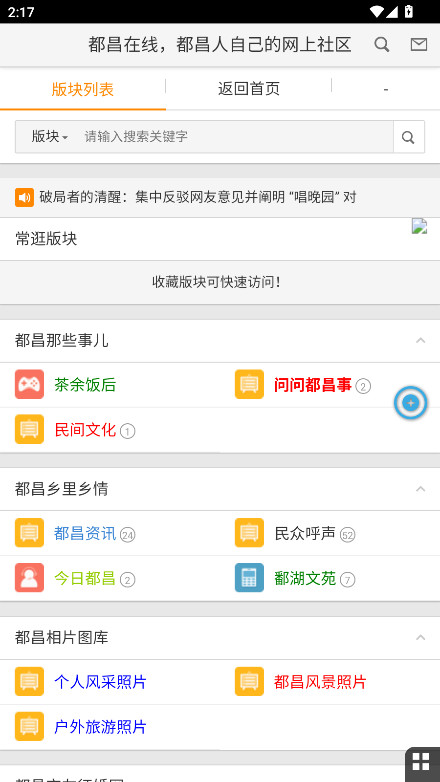Image resolution: width=440 pixels, height=782 pixels.
Task: Tap the game controller icon for 茶余饭后
Action: pyautogui.click(x=29, y=385)
